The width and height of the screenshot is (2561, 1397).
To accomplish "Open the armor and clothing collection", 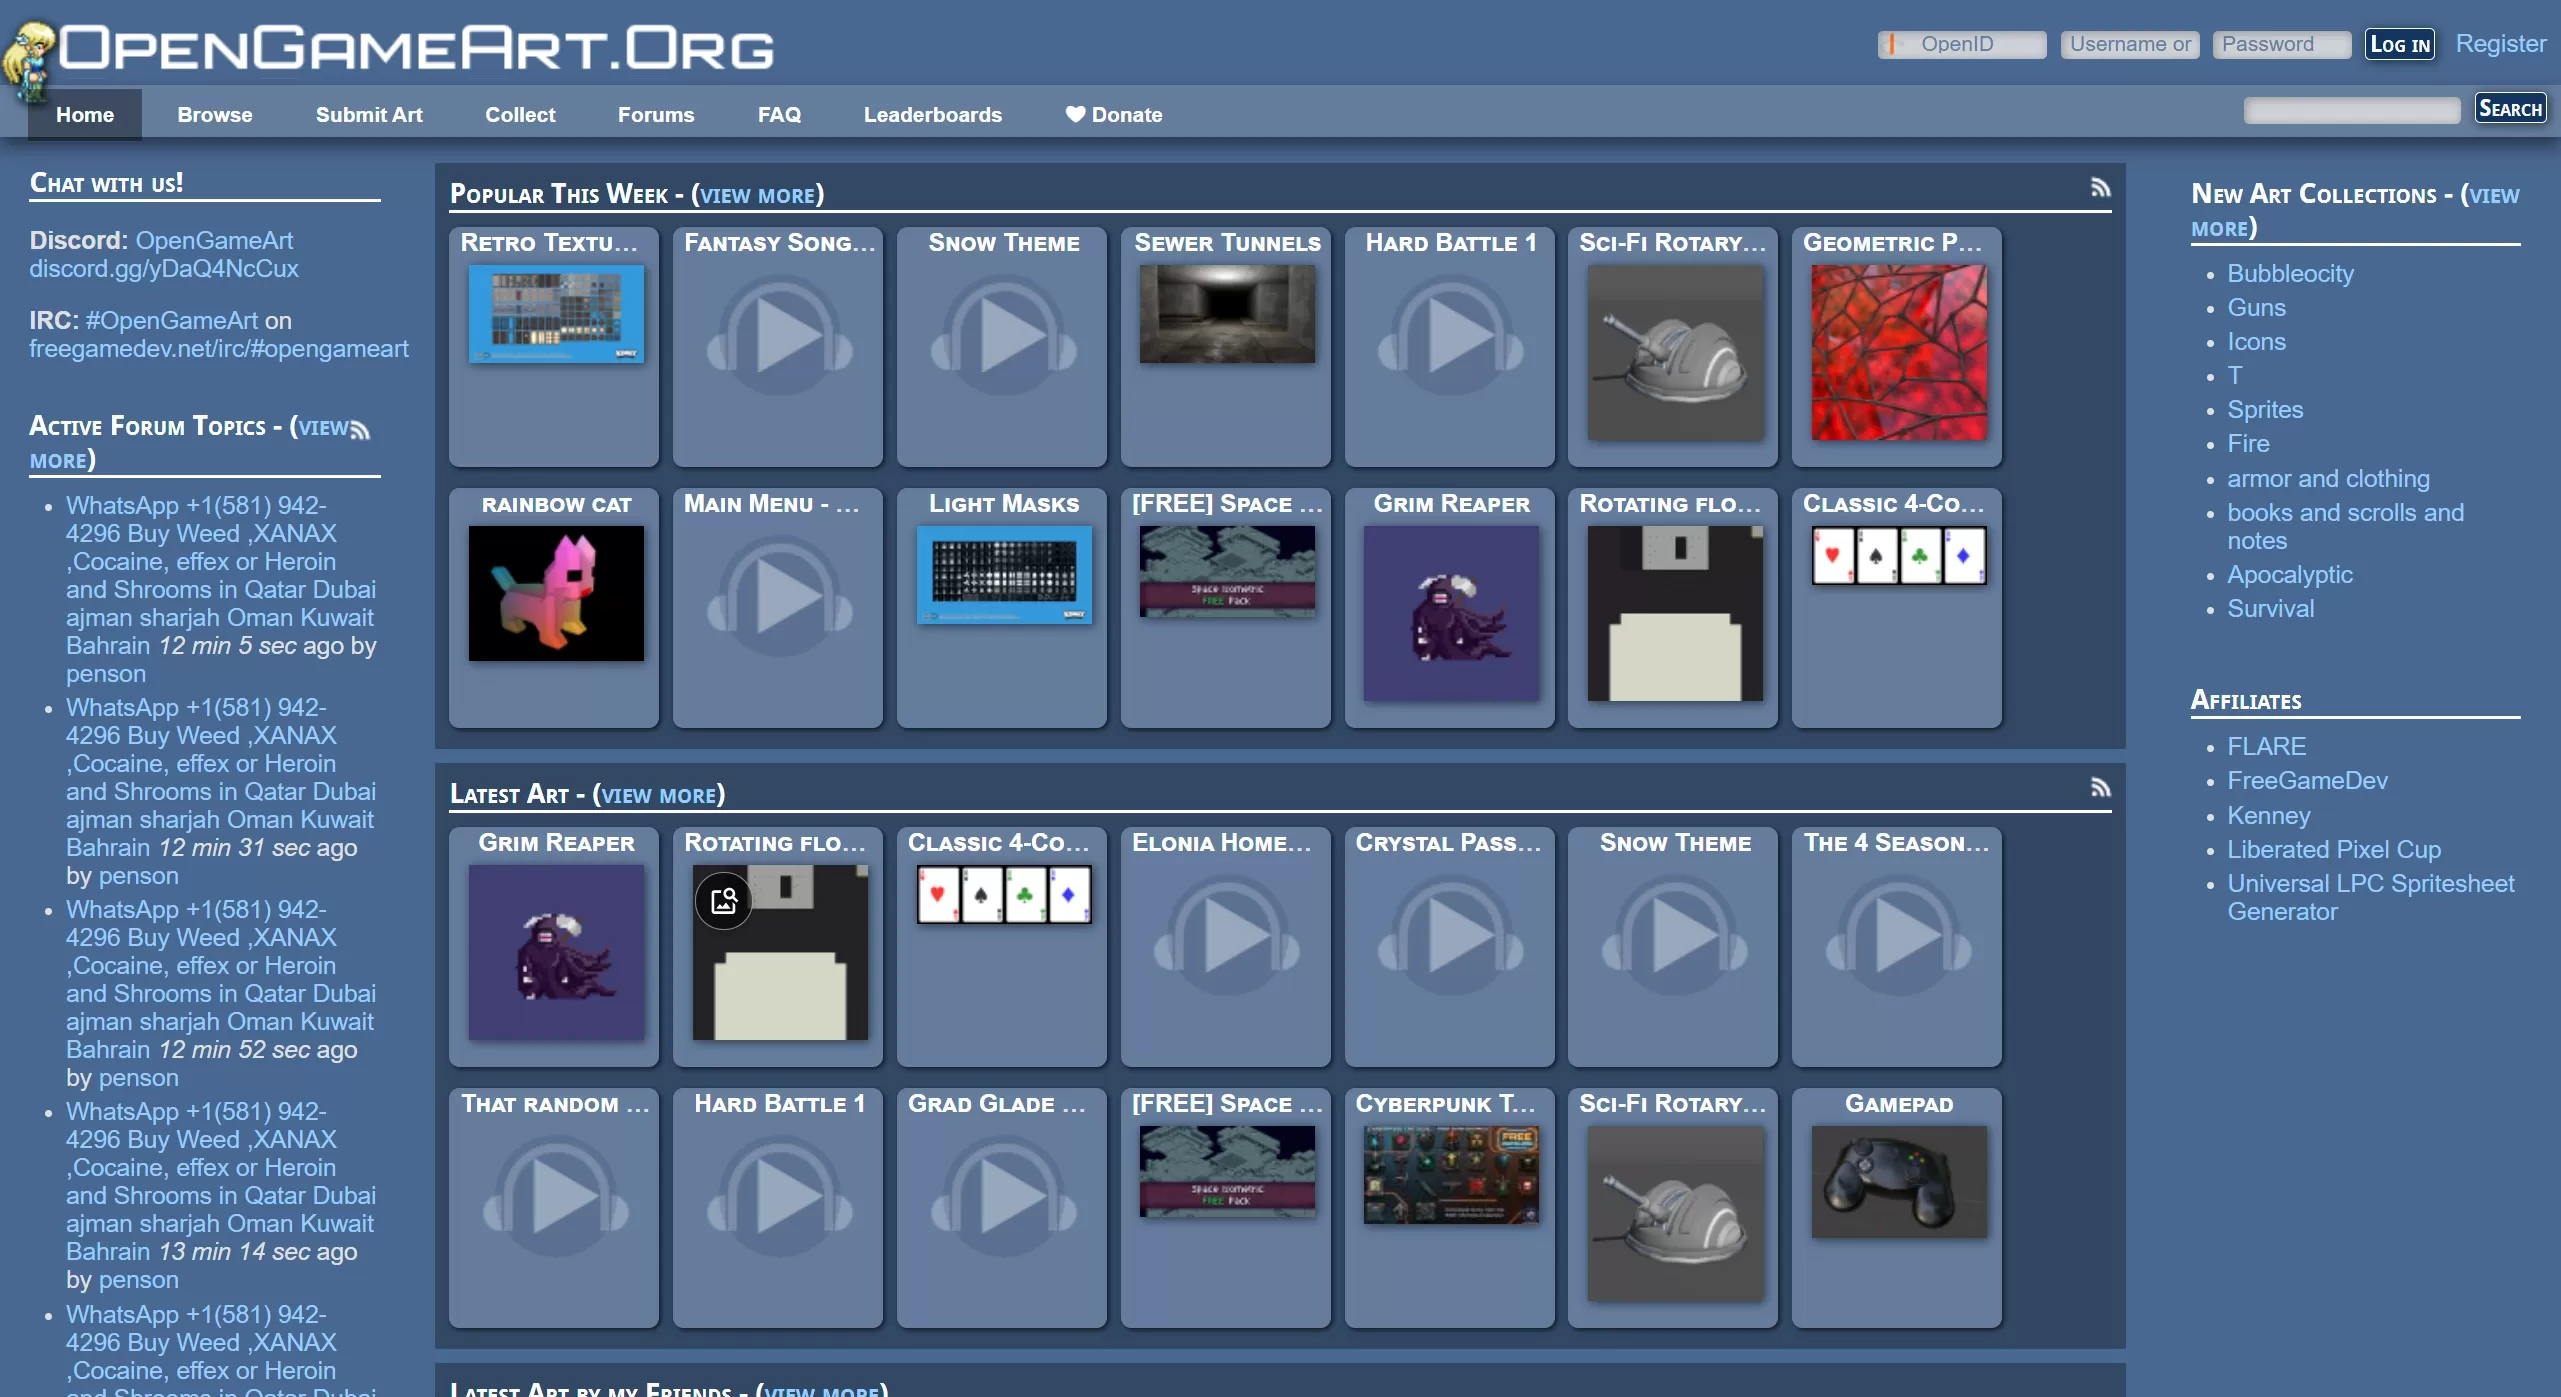I will (2328, 479).
